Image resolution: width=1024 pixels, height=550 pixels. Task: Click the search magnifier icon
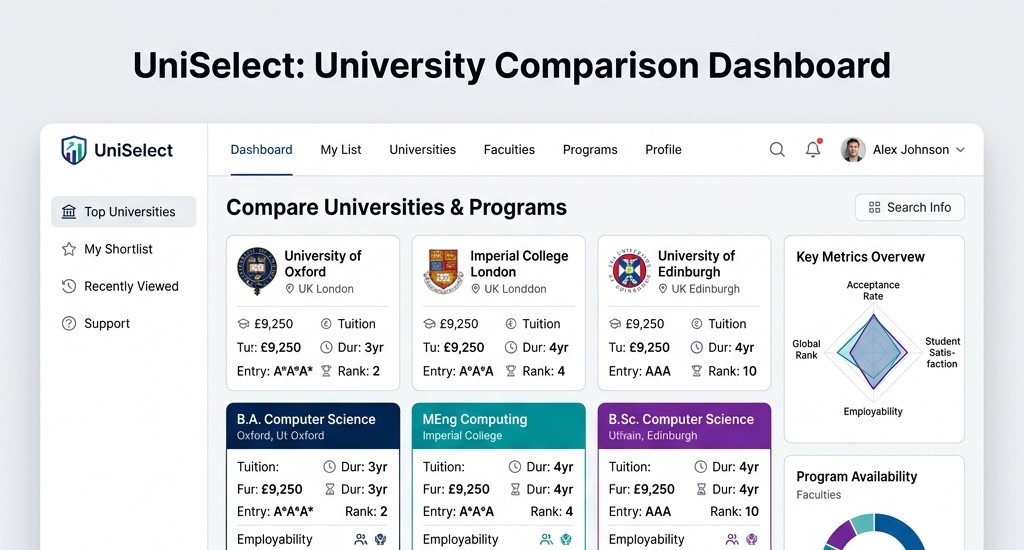(776, 150)
